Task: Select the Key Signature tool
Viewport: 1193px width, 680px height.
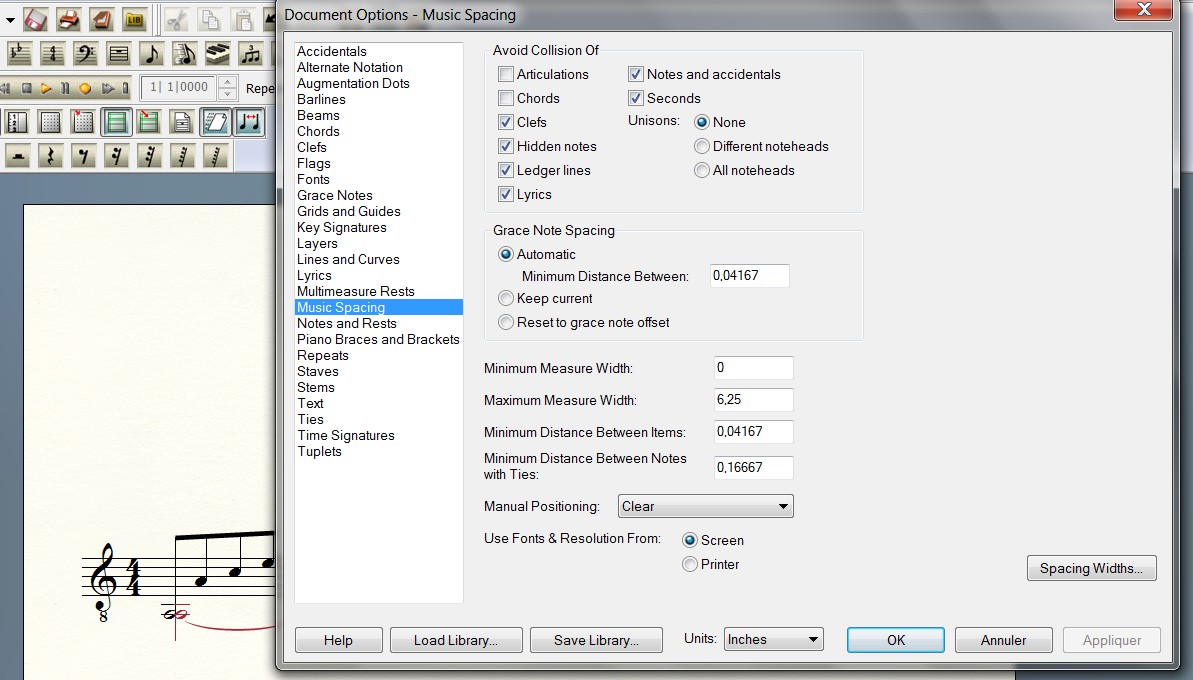Action: 19,53
